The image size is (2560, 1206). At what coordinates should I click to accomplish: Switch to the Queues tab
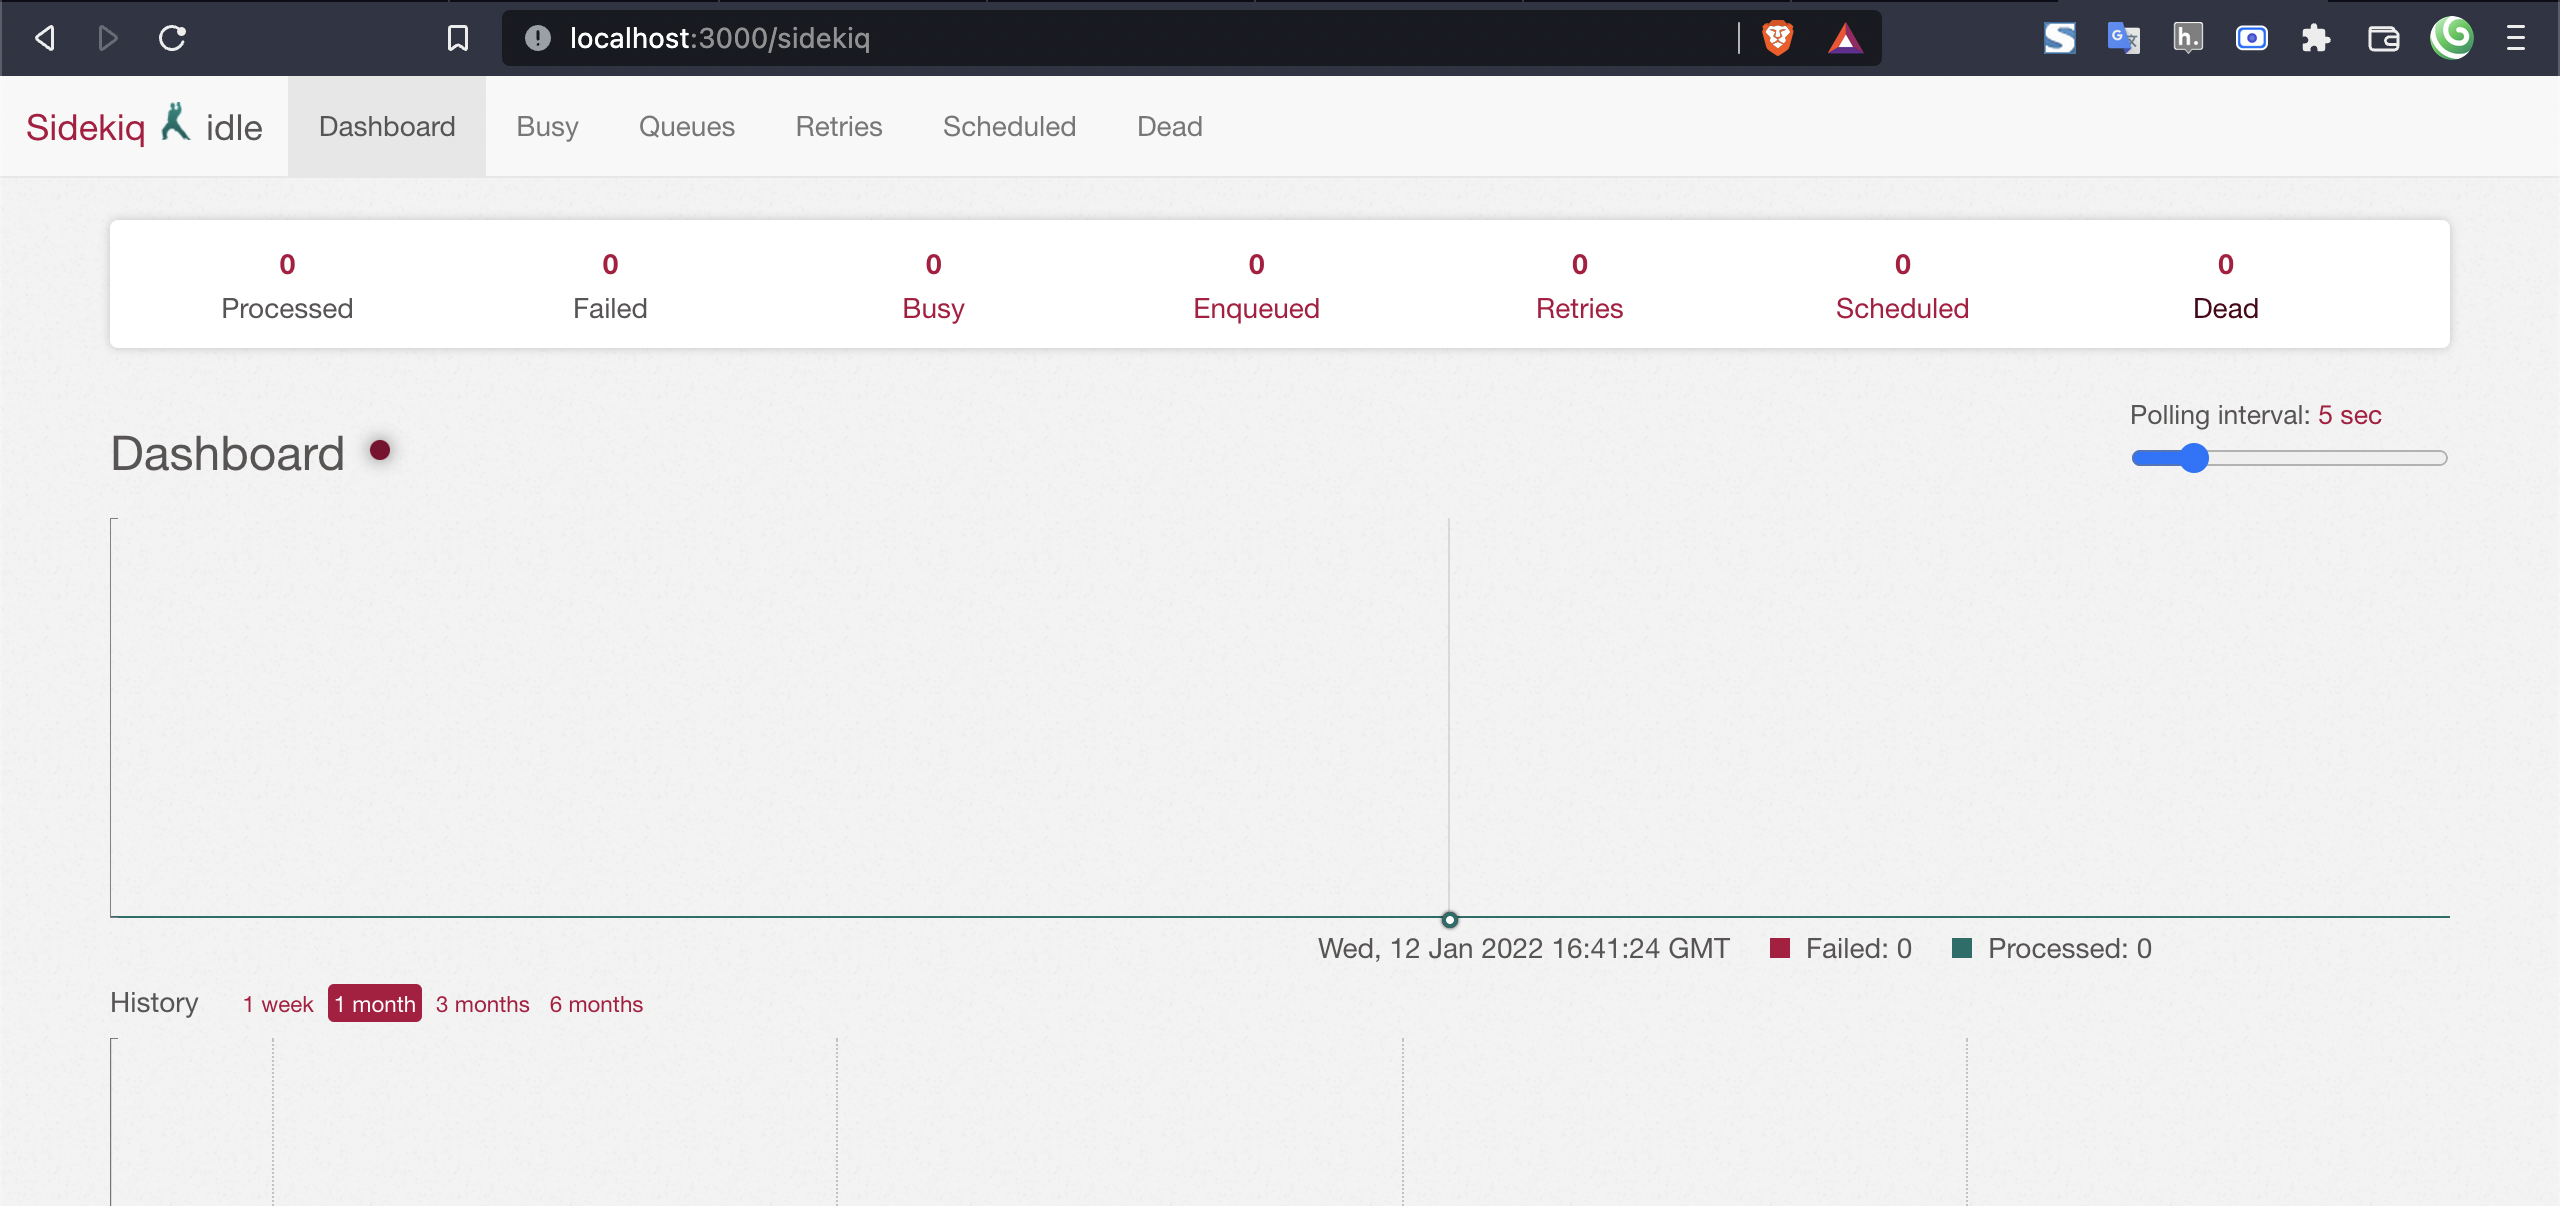point(687,126)
